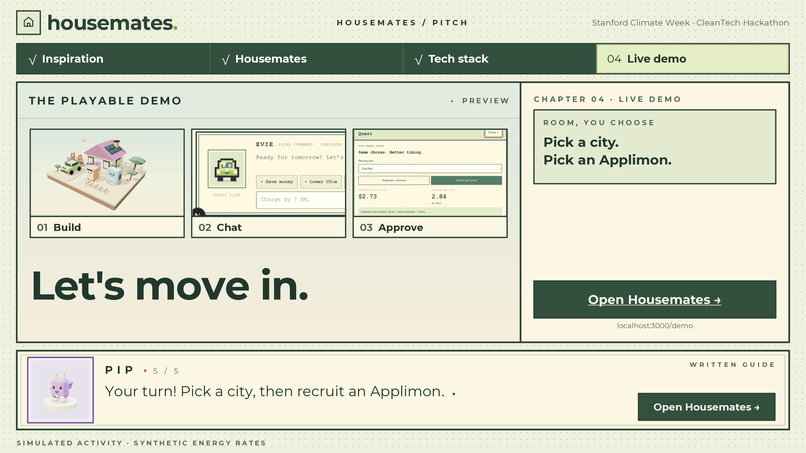Click the WRITTEN GUIDE label
Viewport: 806px width, 453px height.
pos(732,365)
